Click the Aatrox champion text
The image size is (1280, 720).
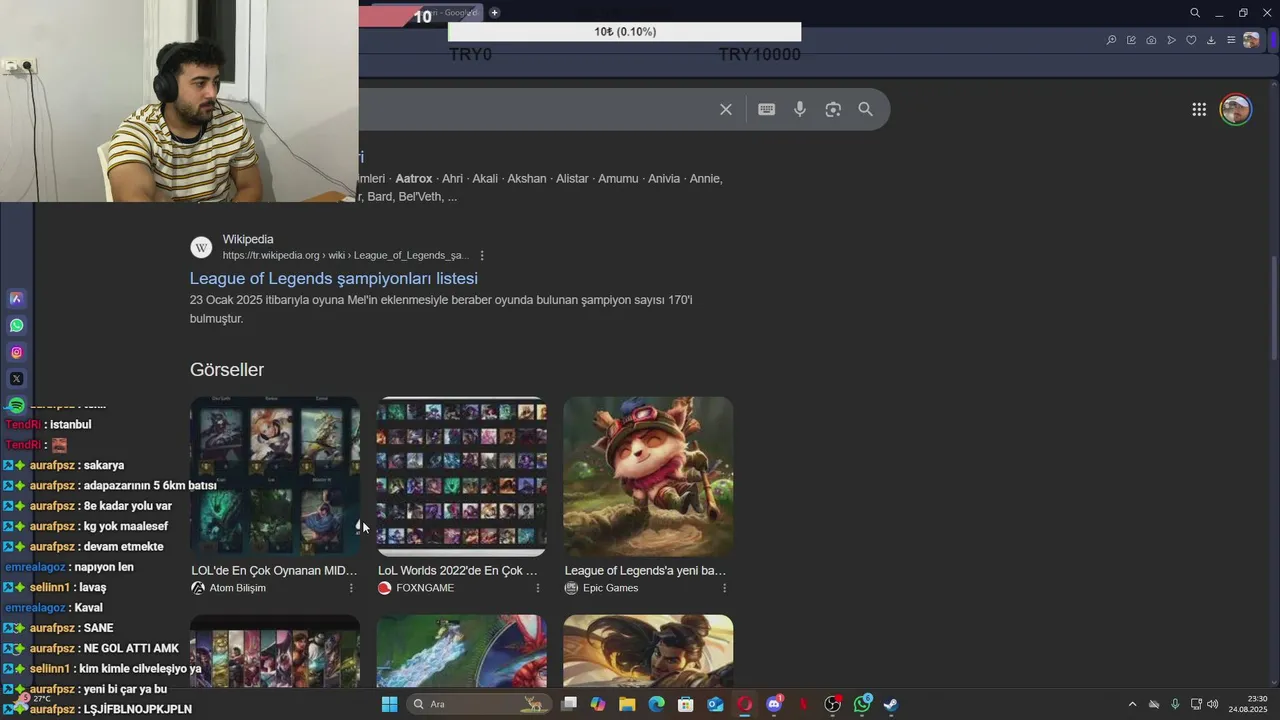(414, 179)
